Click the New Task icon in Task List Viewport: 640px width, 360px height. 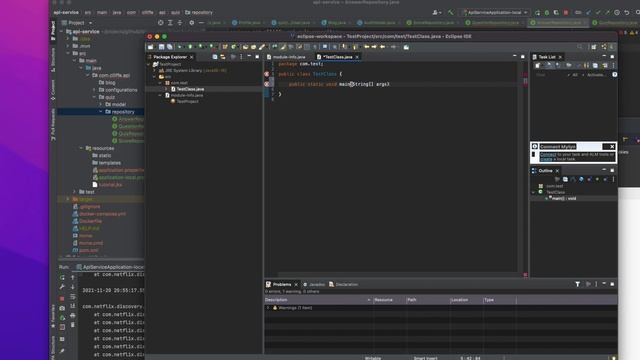(x=538, y=65)
